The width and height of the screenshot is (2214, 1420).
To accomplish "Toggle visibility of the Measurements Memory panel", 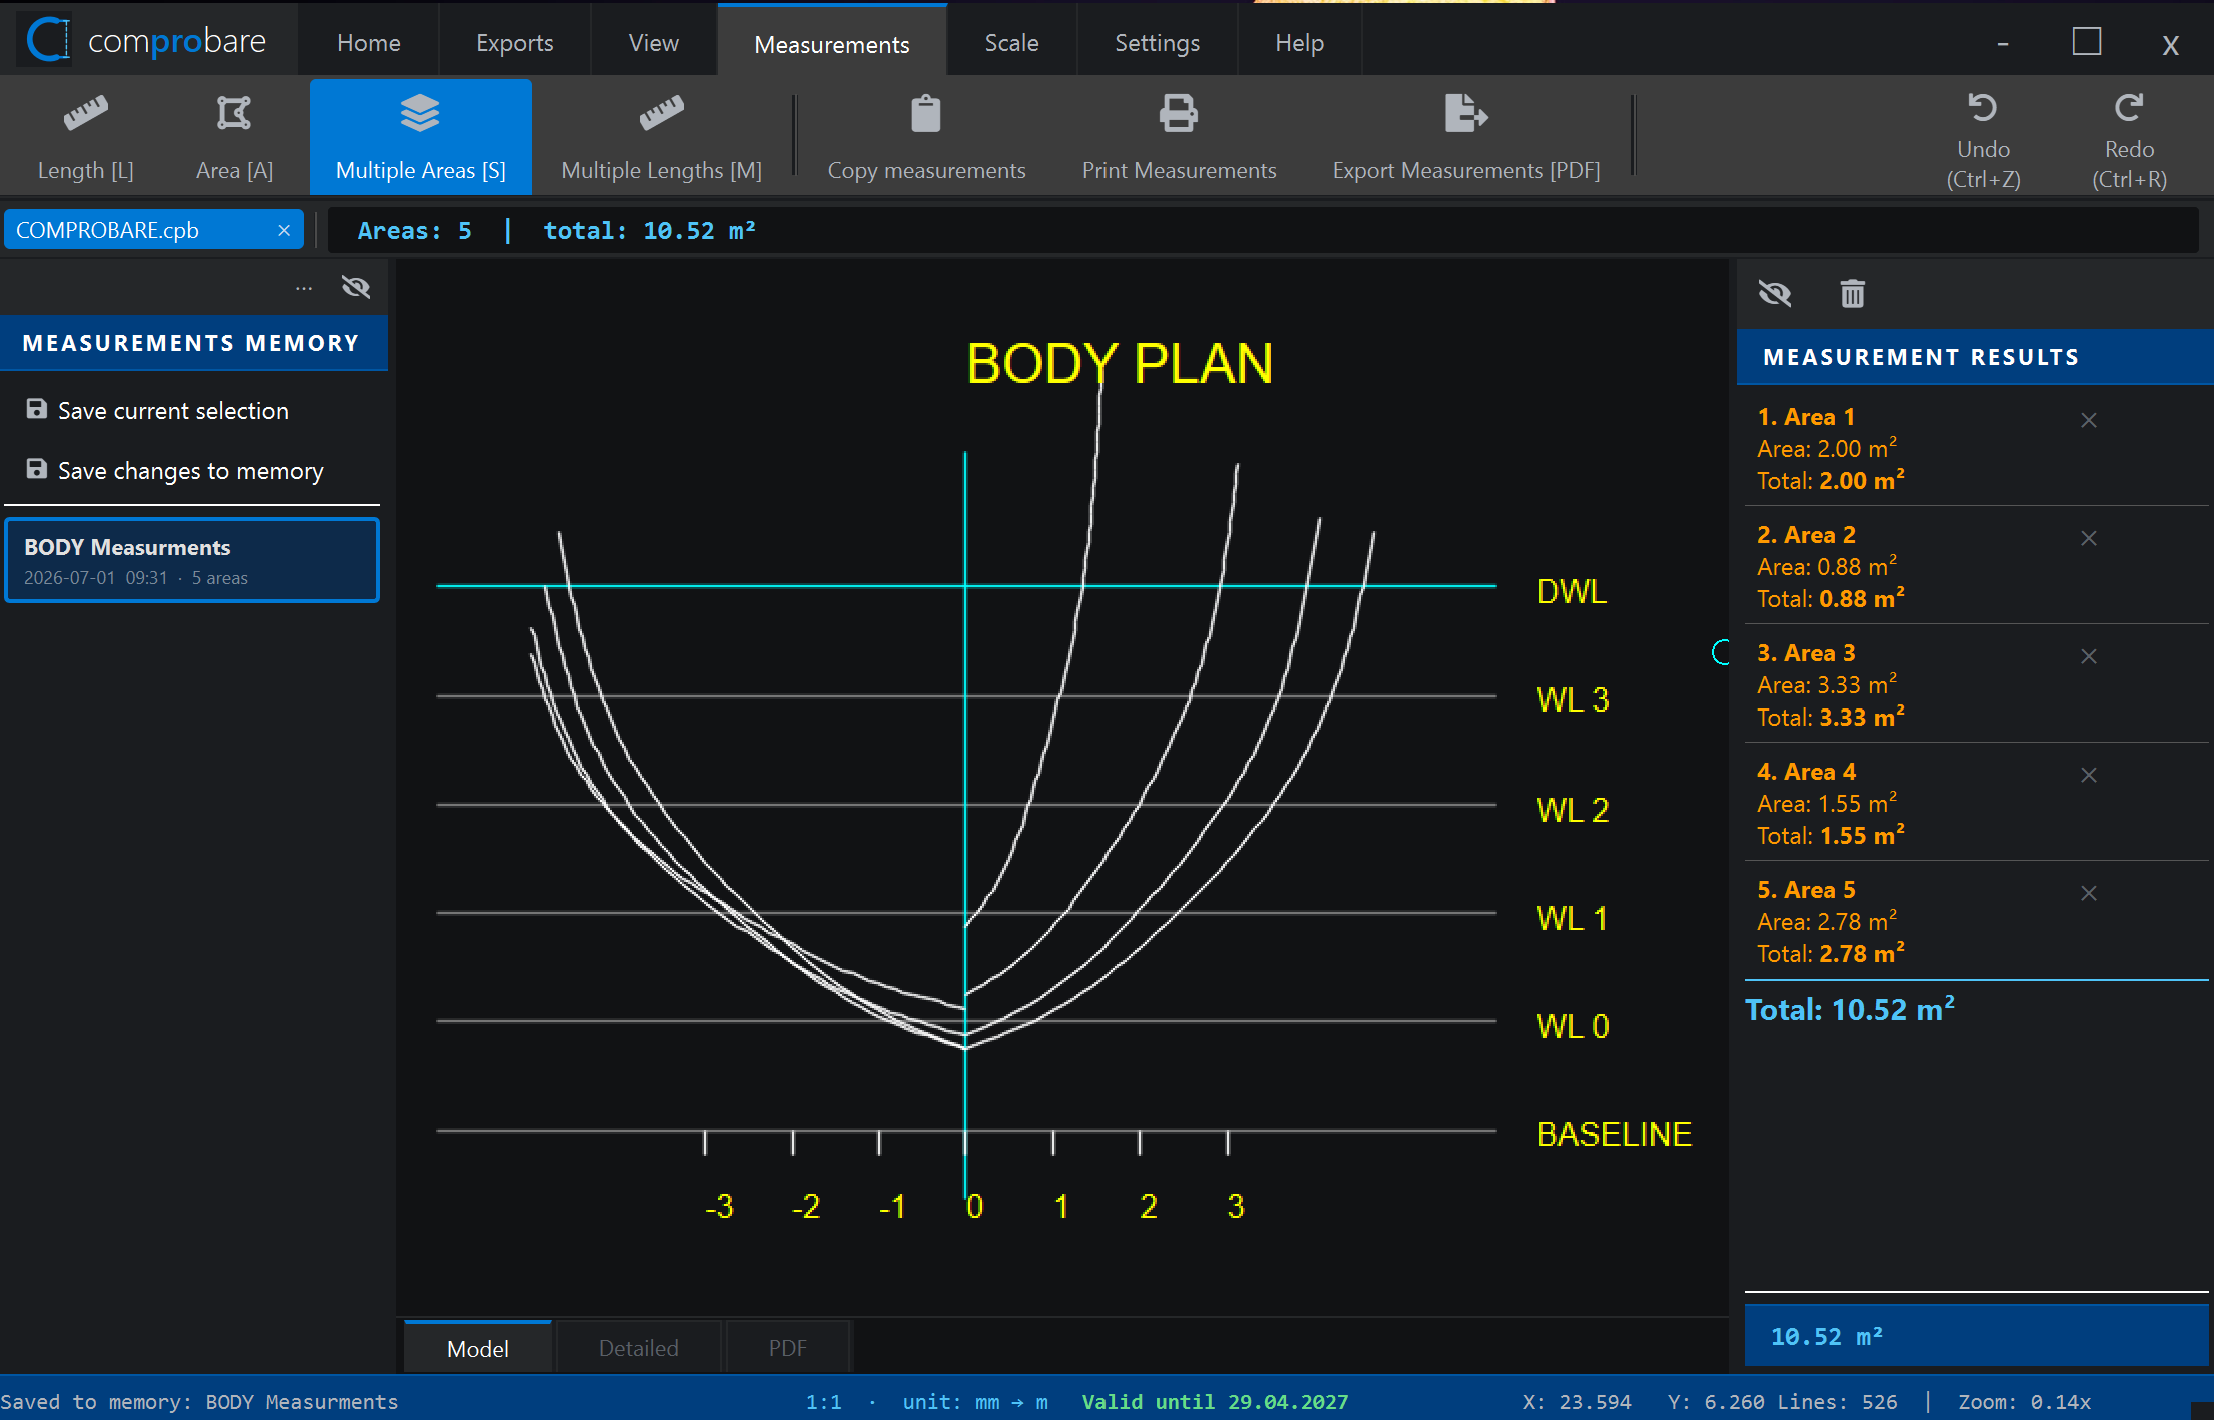I will click(x=356, y=288).
